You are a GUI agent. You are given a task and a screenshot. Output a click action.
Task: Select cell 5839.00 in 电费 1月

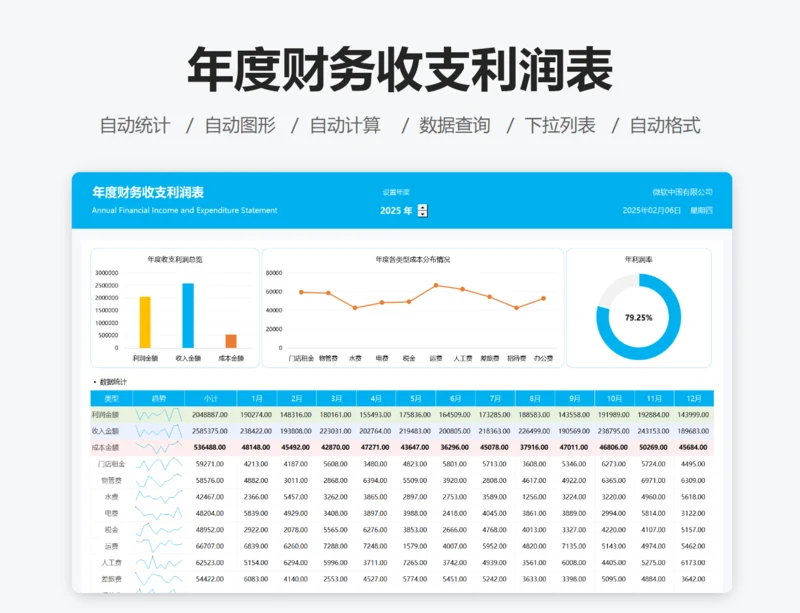point(256,513)
